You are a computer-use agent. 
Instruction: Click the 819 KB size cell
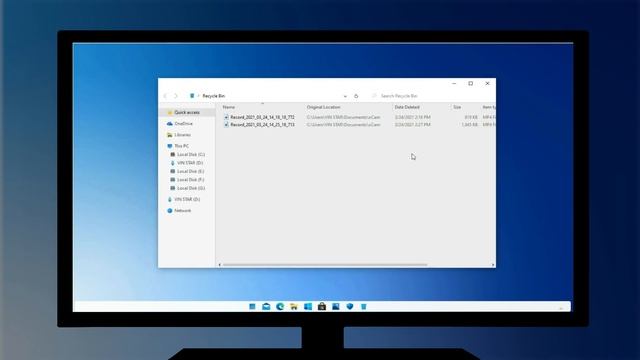(x=471, y=117)
